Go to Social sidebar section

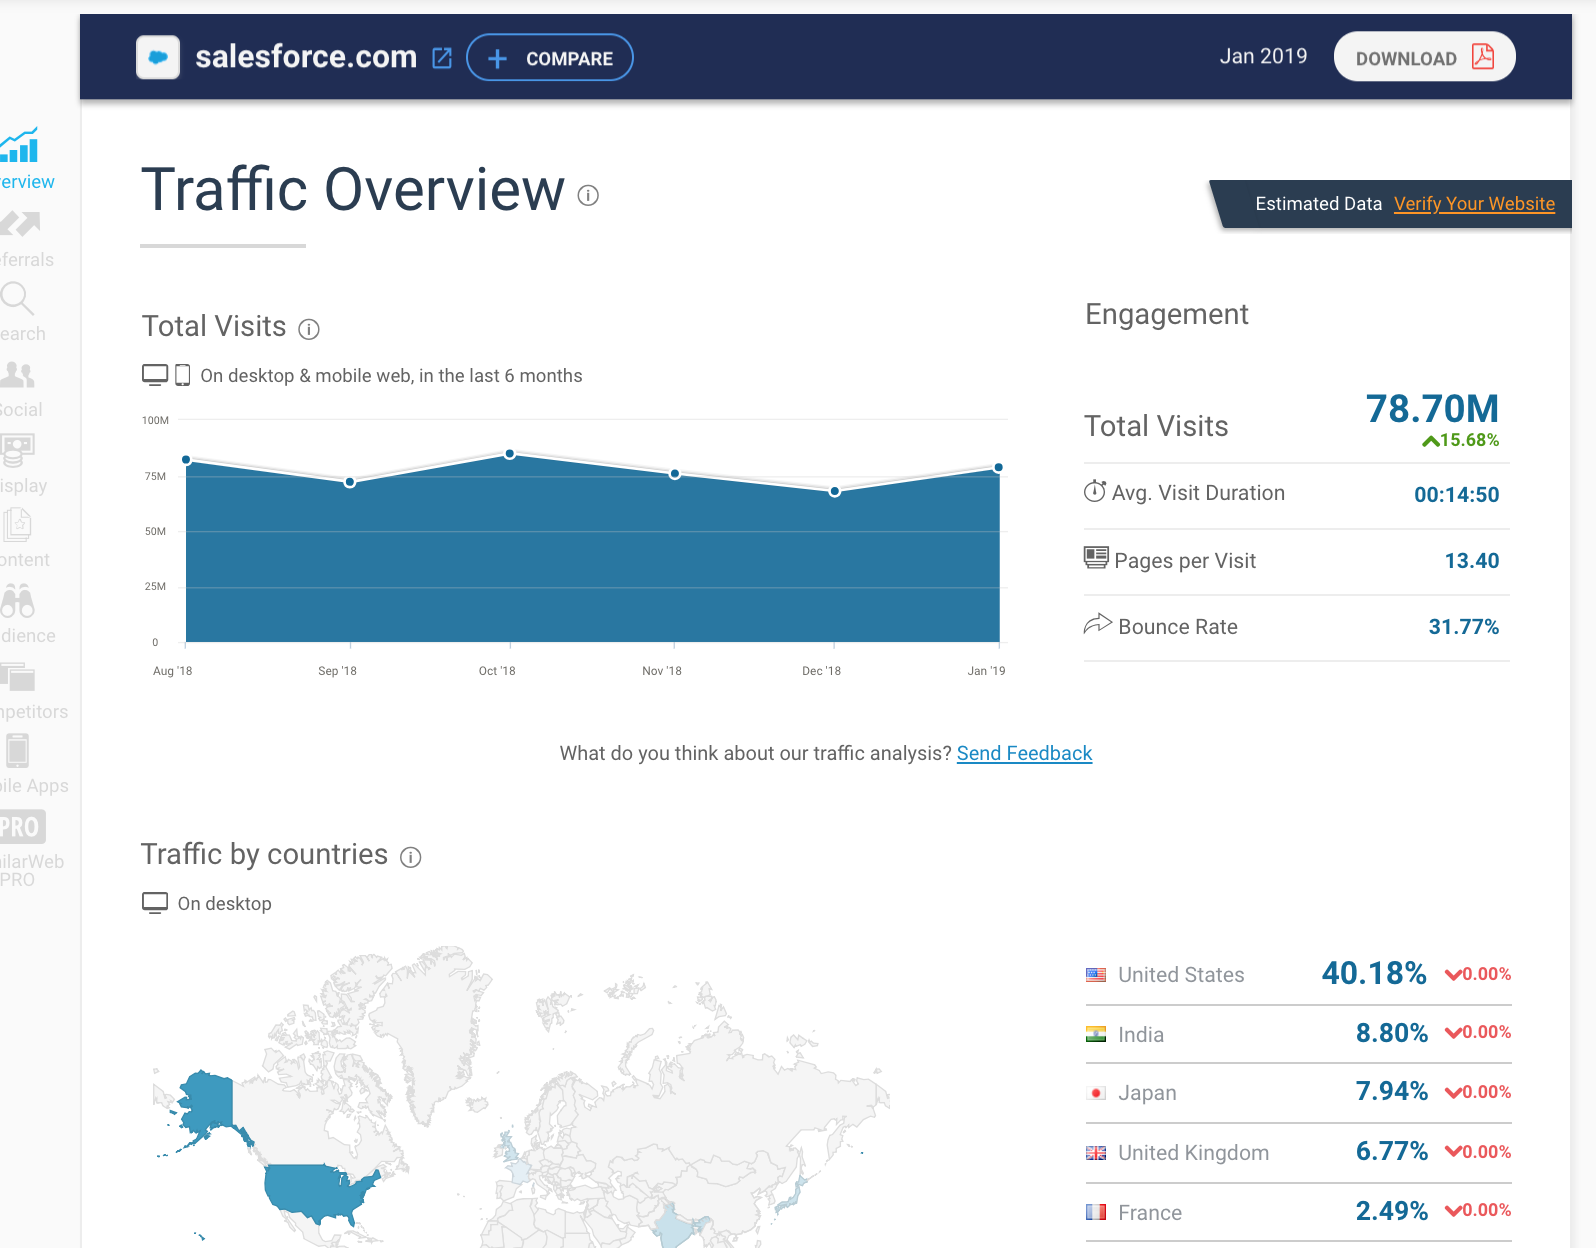point(20,390)
